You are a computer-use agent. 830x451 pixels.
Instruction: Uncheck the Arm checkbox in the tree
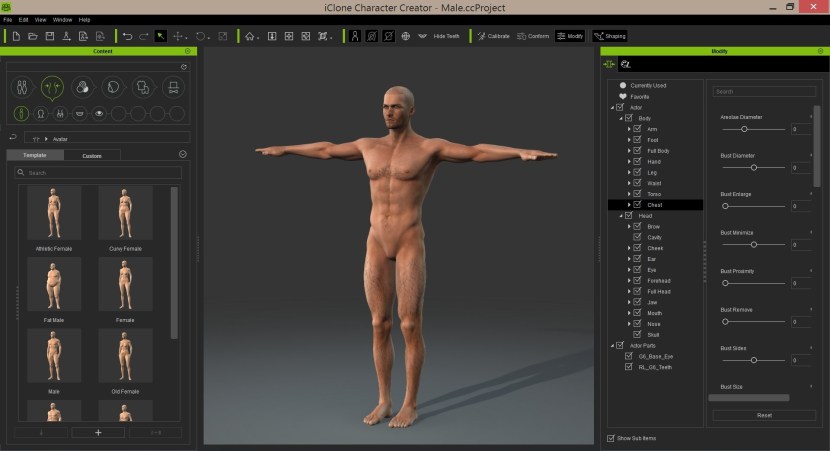[x=637, y=129]
